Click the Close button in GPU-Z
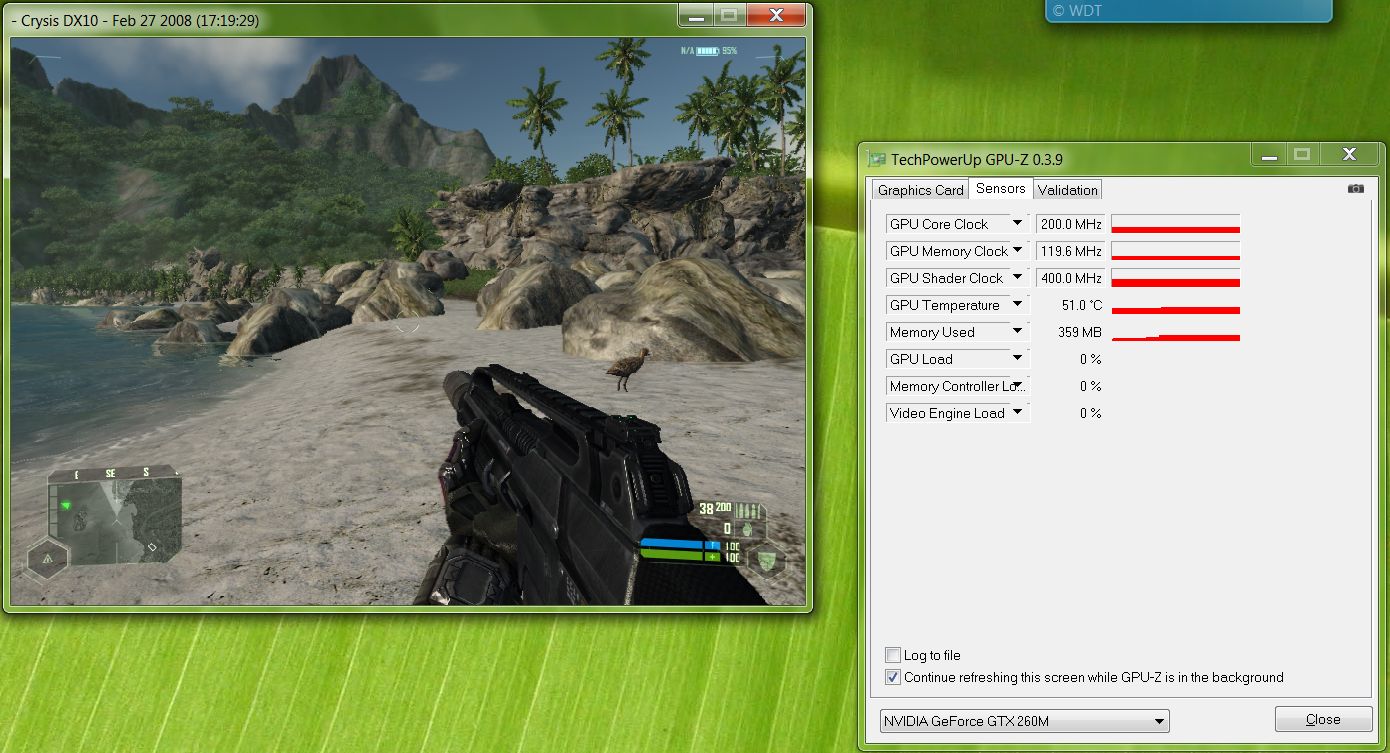1390x753 pixels. point(1323,719)
